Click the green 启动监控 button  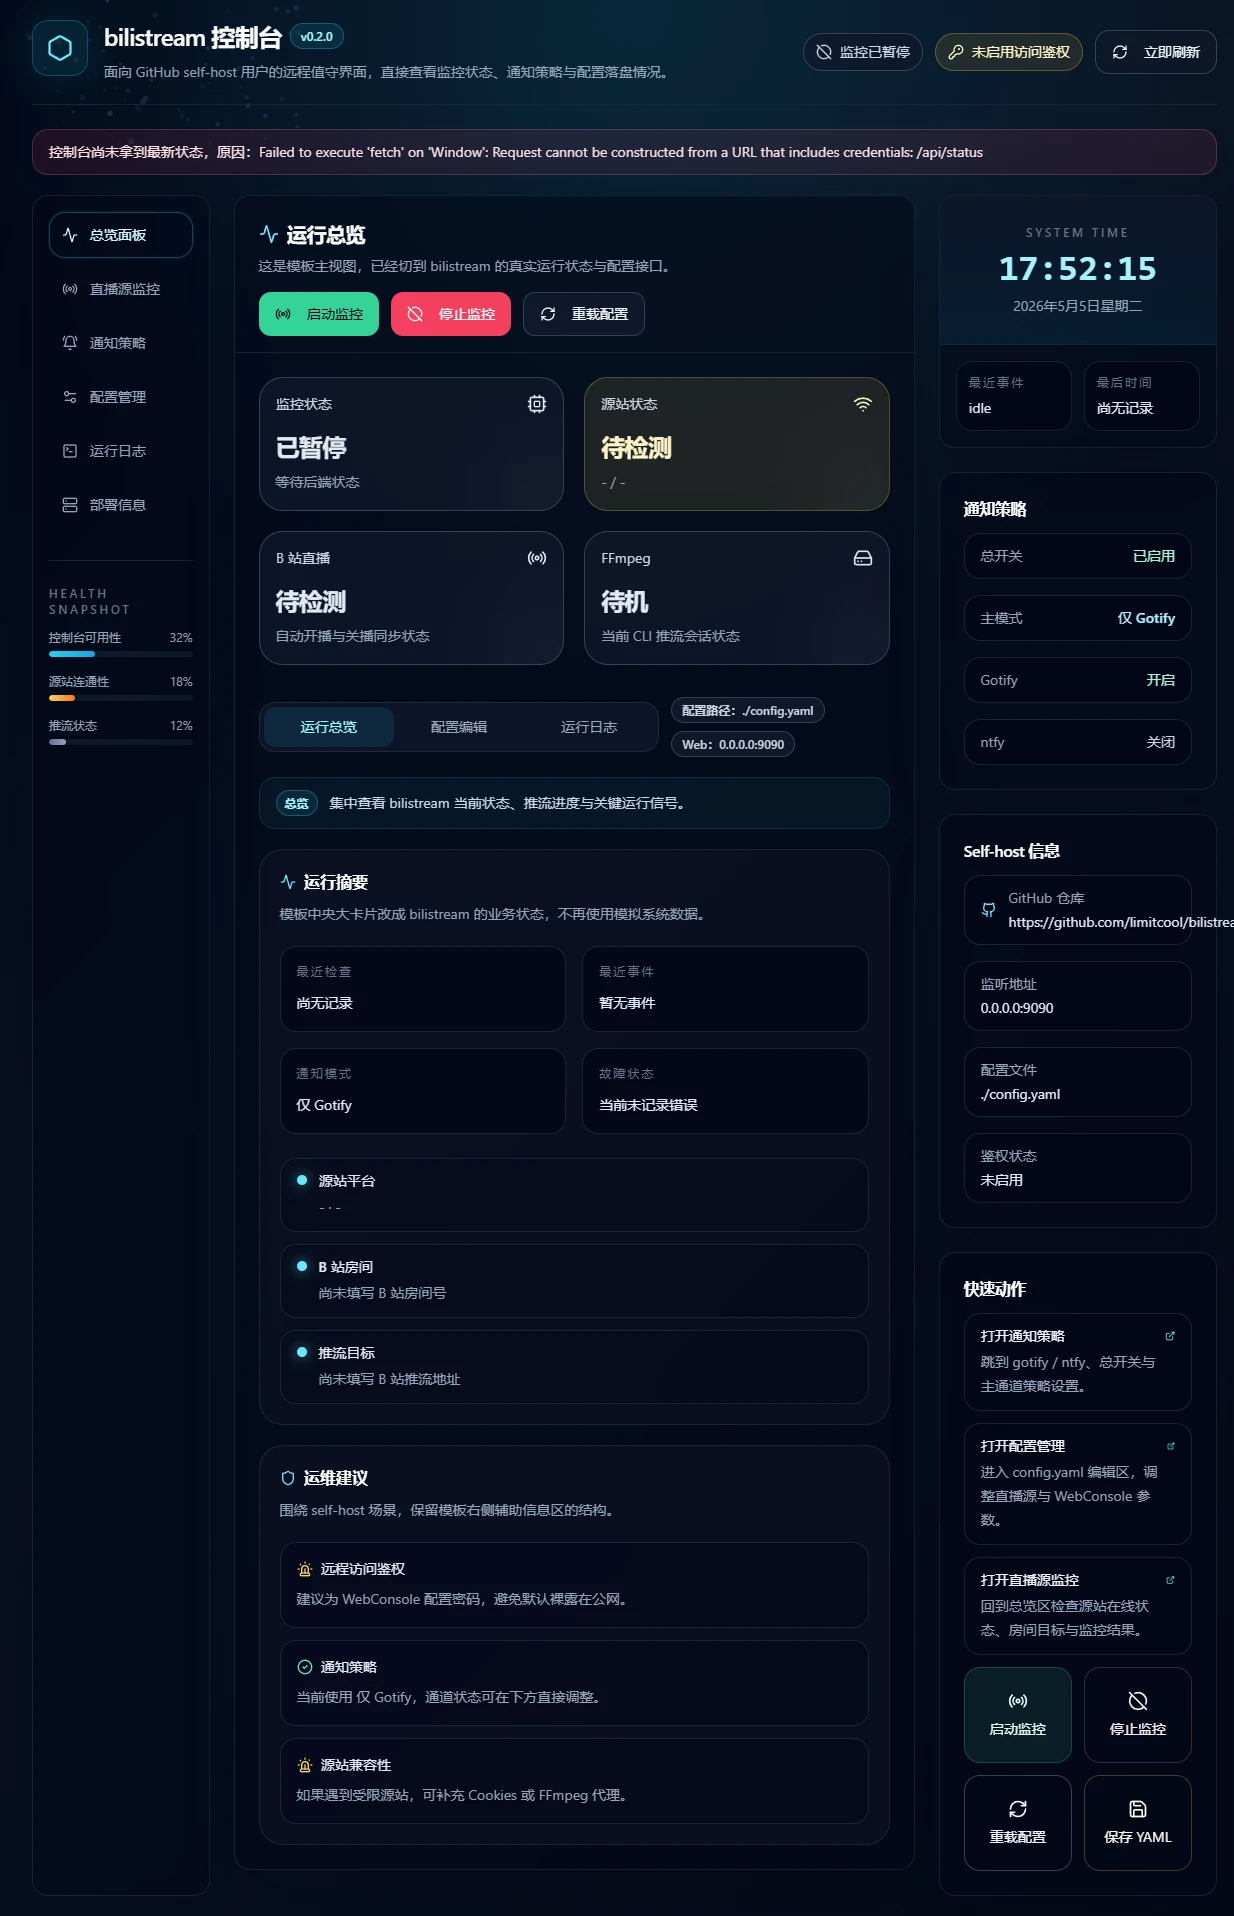pyautogui.click(x=319, y=314)
